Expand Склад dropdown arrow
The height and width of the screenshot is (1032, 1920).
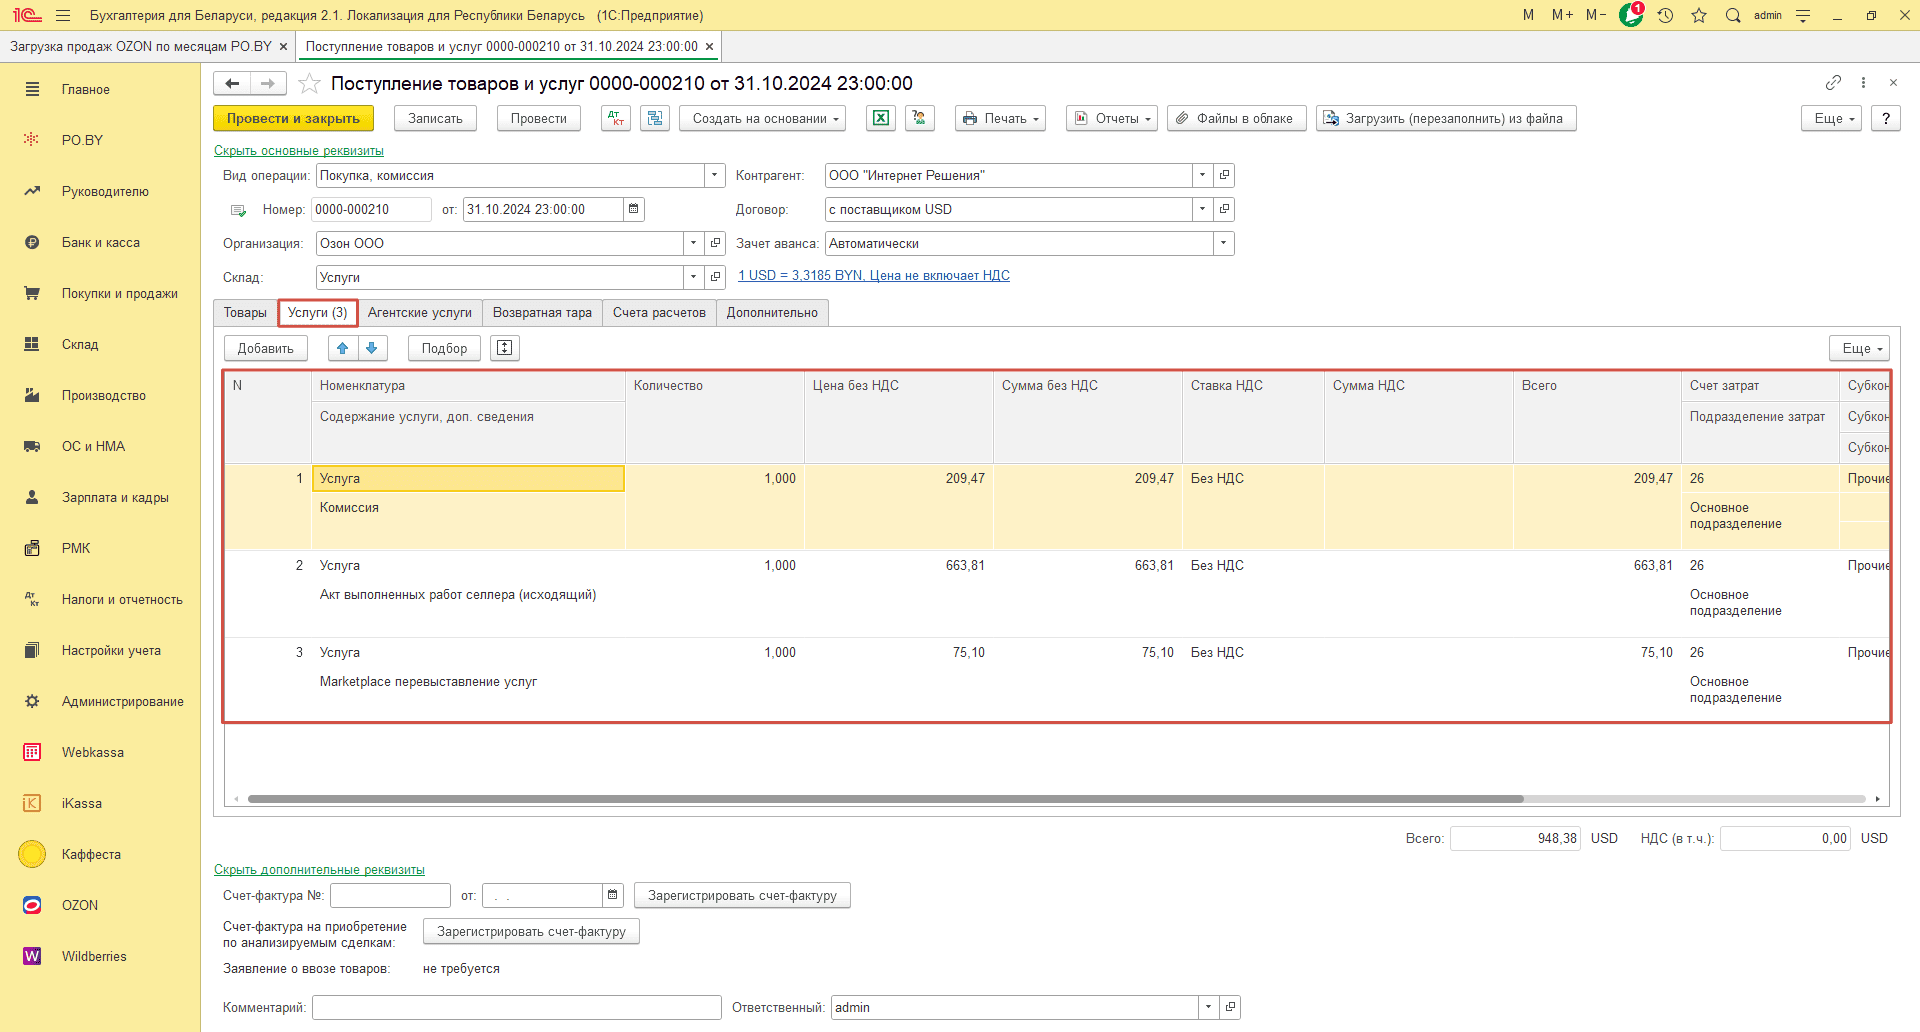tap(694, 277)
